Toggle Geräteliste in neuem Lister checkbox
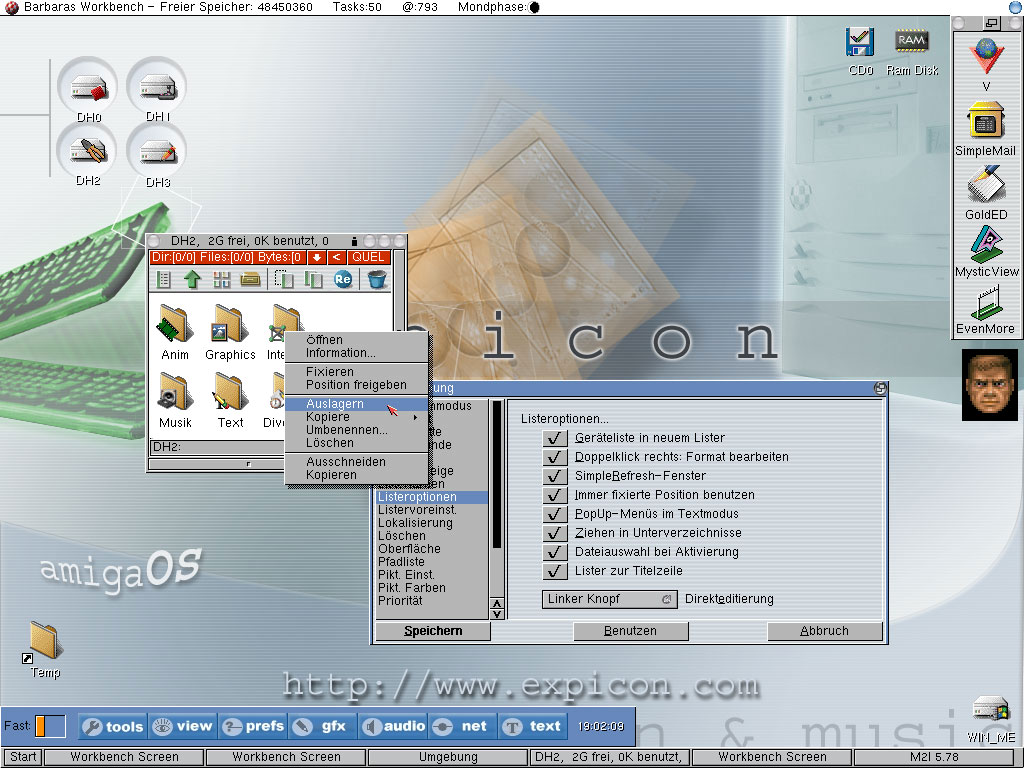The width and height of the screenshot is (1024, 768). coord(555,438)
